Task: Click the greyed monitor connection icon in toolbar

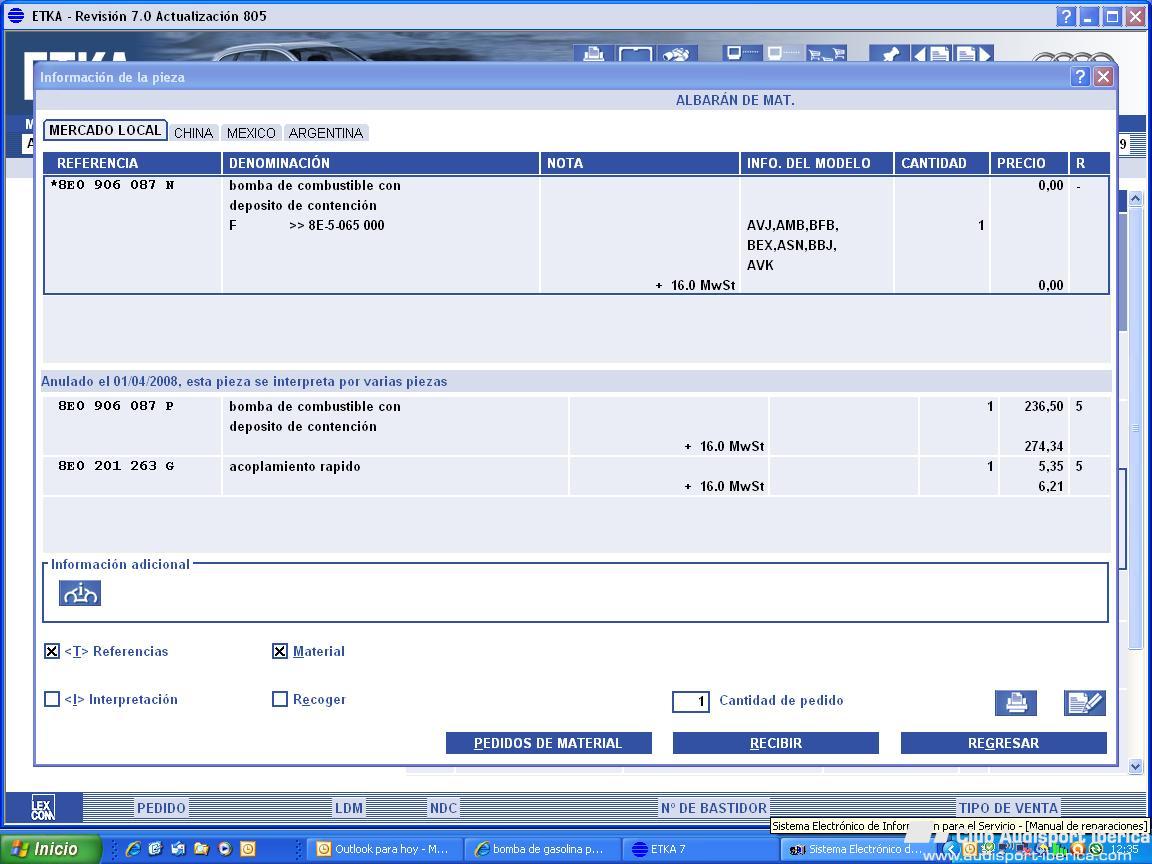Action: pyautogui.click(x=782, y=53)
